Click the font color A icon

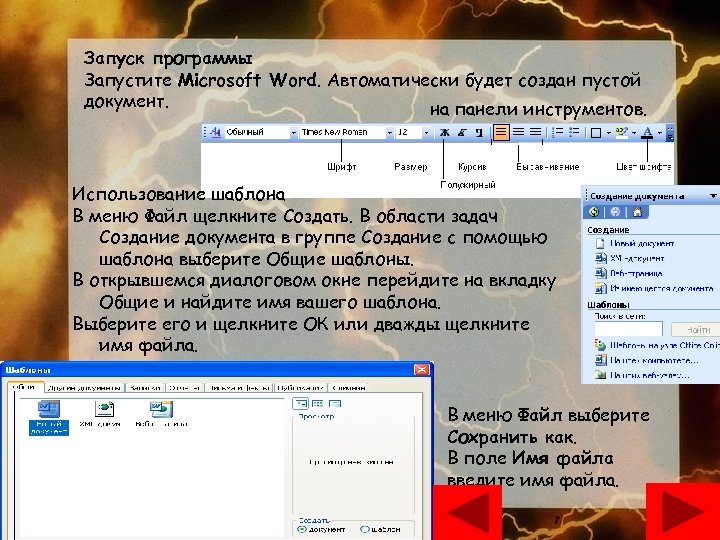click(x=647, y=132)
